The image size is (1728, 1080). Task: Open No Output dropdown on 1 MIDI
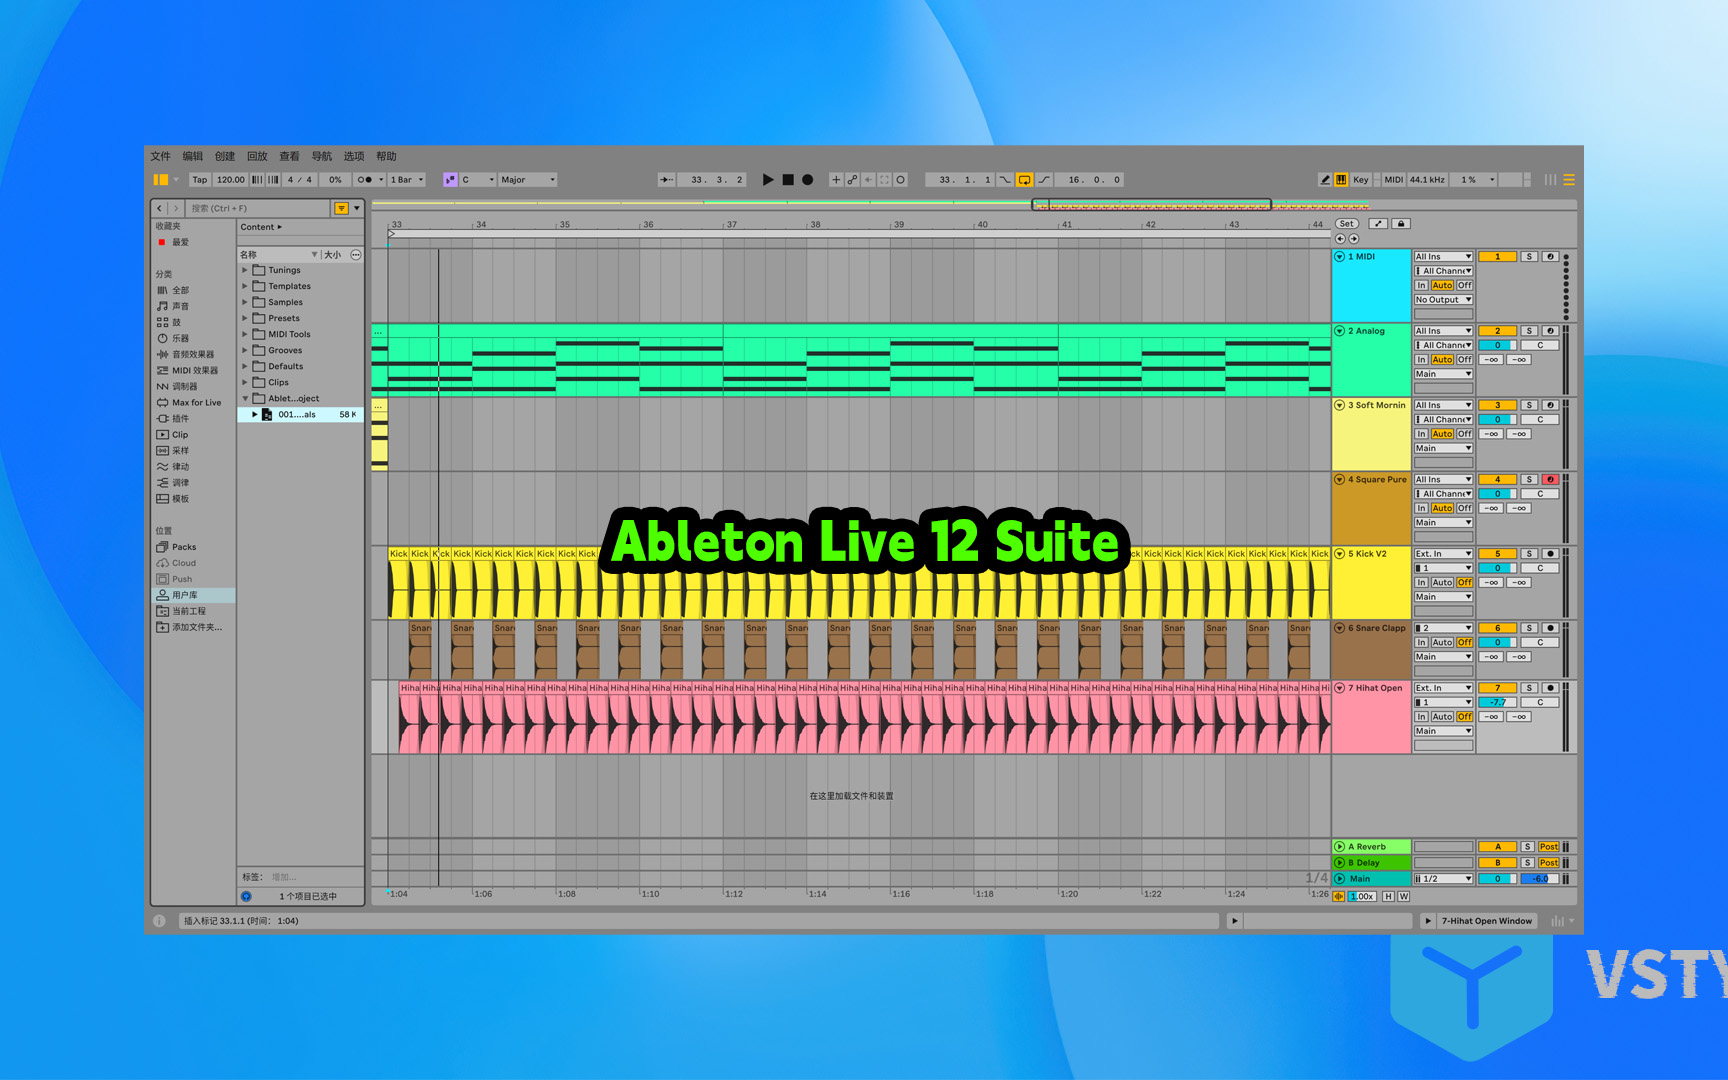click(x=1443, y=300)
